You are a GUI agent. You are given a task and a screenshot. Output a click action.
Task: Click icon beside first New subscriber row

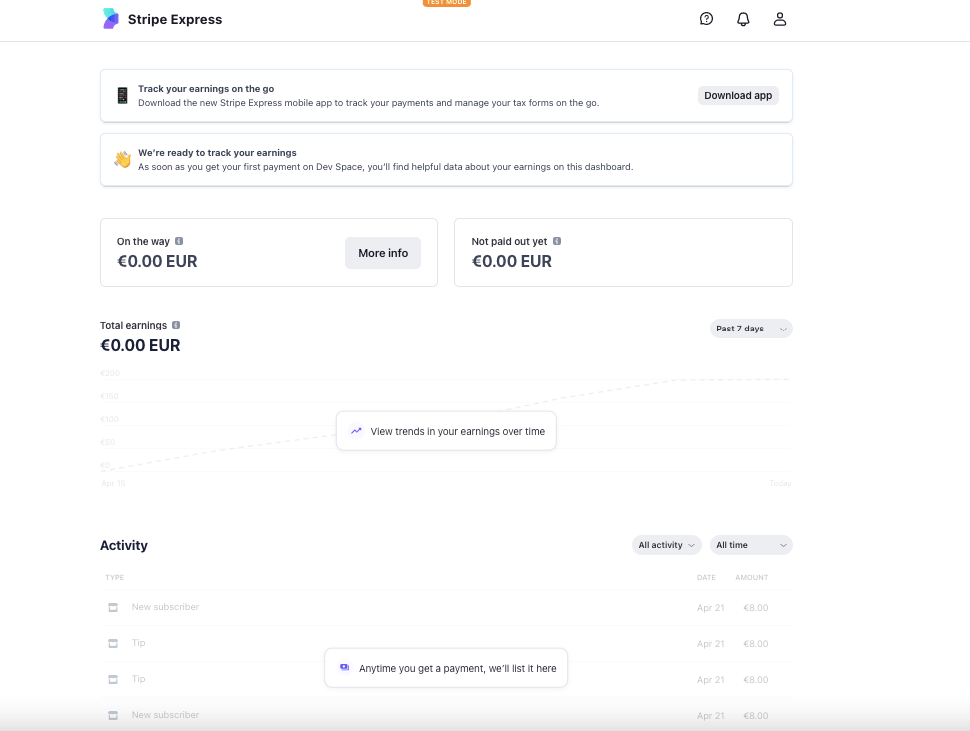(113, 607)
